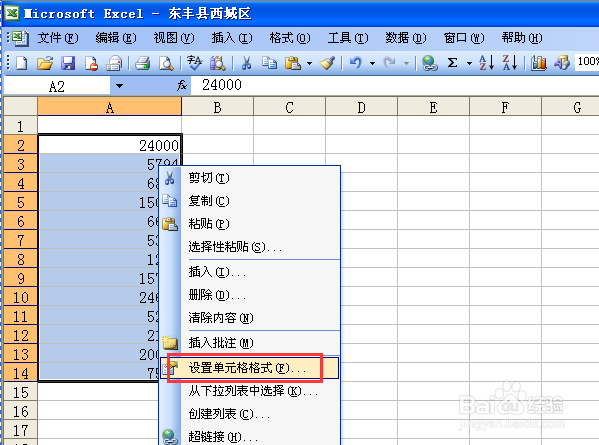Viewport: 599px width, 445px height.
Task: Save the workbook with the floppy disk icon
Action: (x=68, y=63)
